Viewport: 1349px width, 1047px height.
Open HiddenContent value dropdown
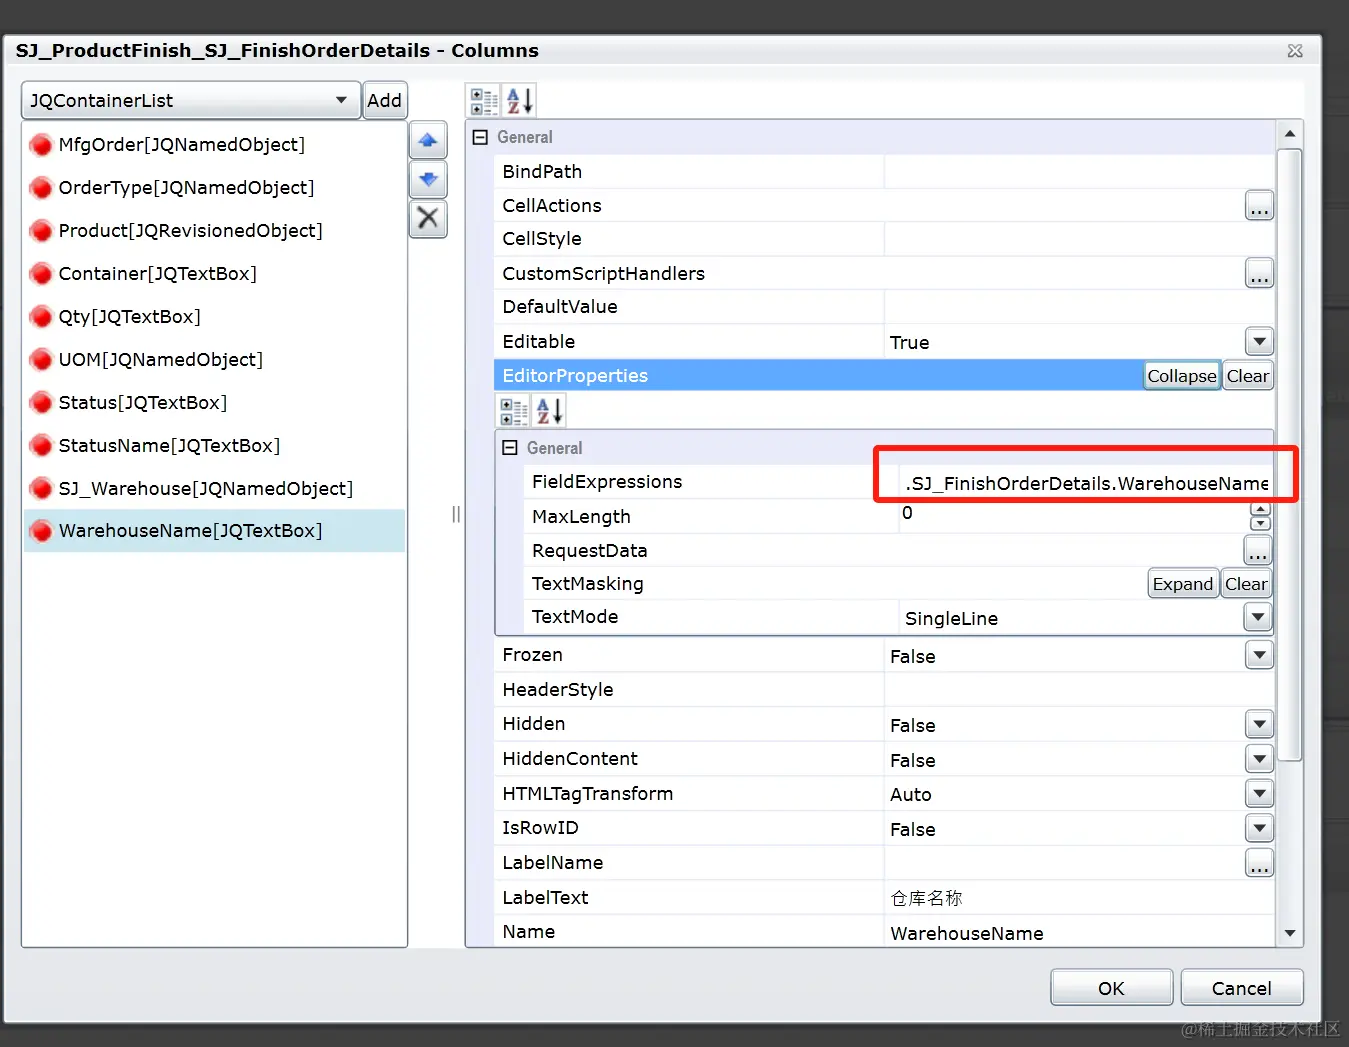point(1259,759)
